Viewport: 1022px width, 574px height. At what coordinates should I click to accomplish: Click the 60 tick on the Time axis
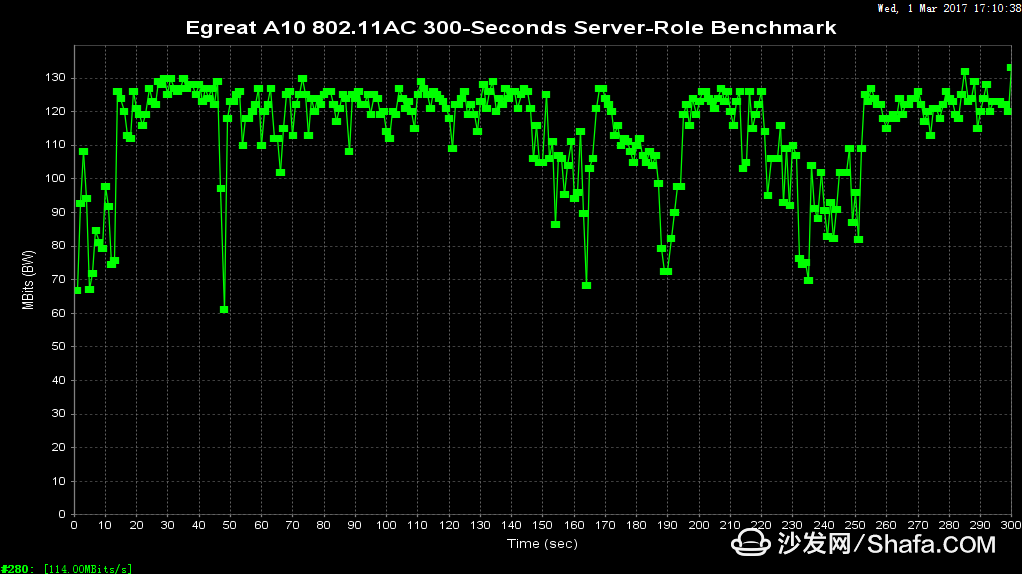(261, 525)
